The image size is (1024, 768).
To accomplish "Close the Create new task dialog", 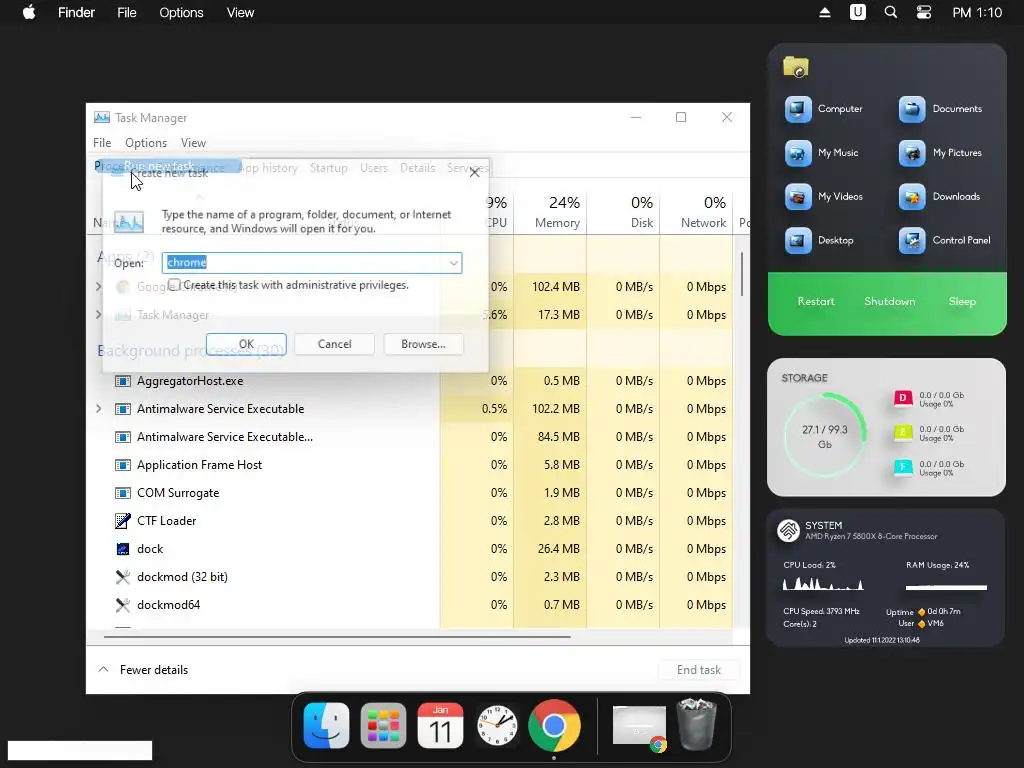I will click(475, 172).
